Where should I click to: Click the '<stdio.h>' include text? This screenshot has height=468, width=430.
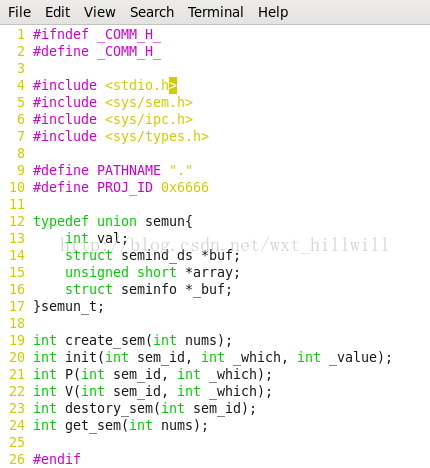pyautogui.click(x=141, y=85)
